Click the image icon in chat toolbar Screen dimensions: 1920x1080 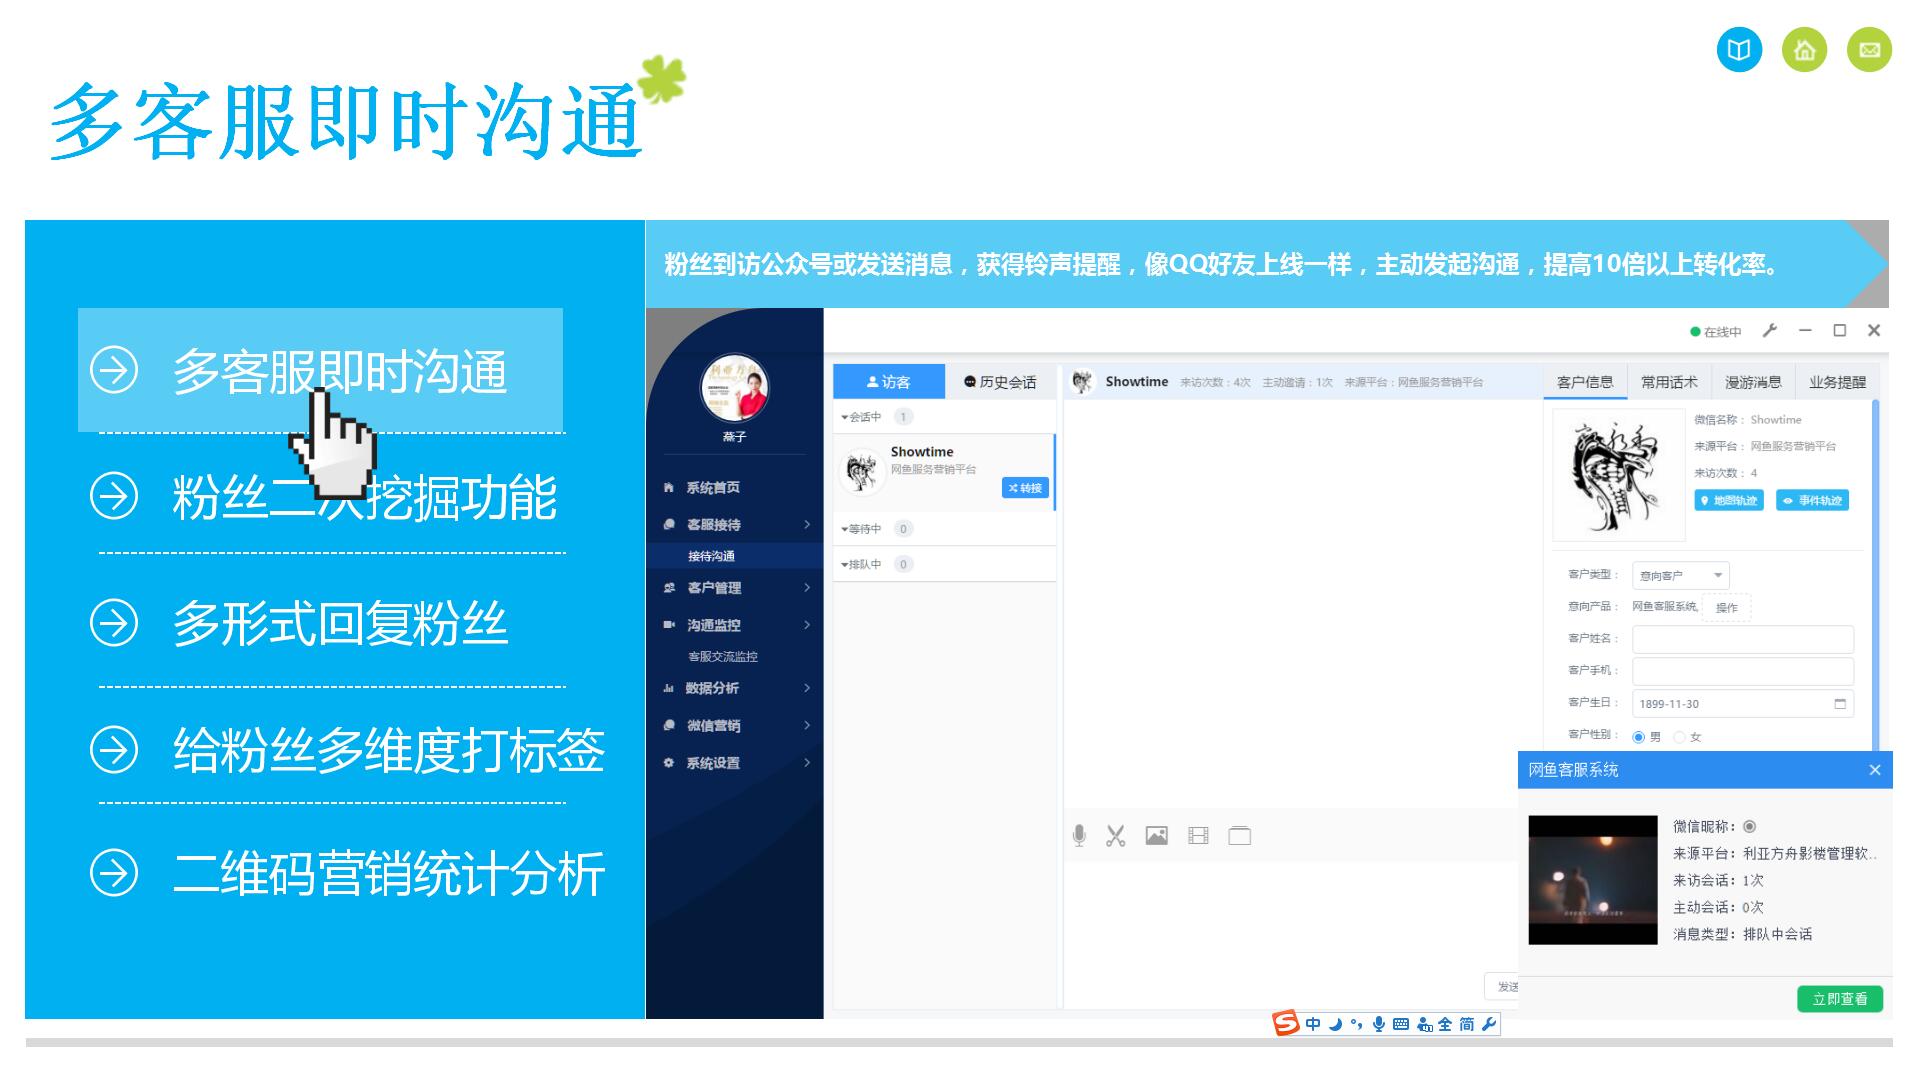coord(1157,835)
